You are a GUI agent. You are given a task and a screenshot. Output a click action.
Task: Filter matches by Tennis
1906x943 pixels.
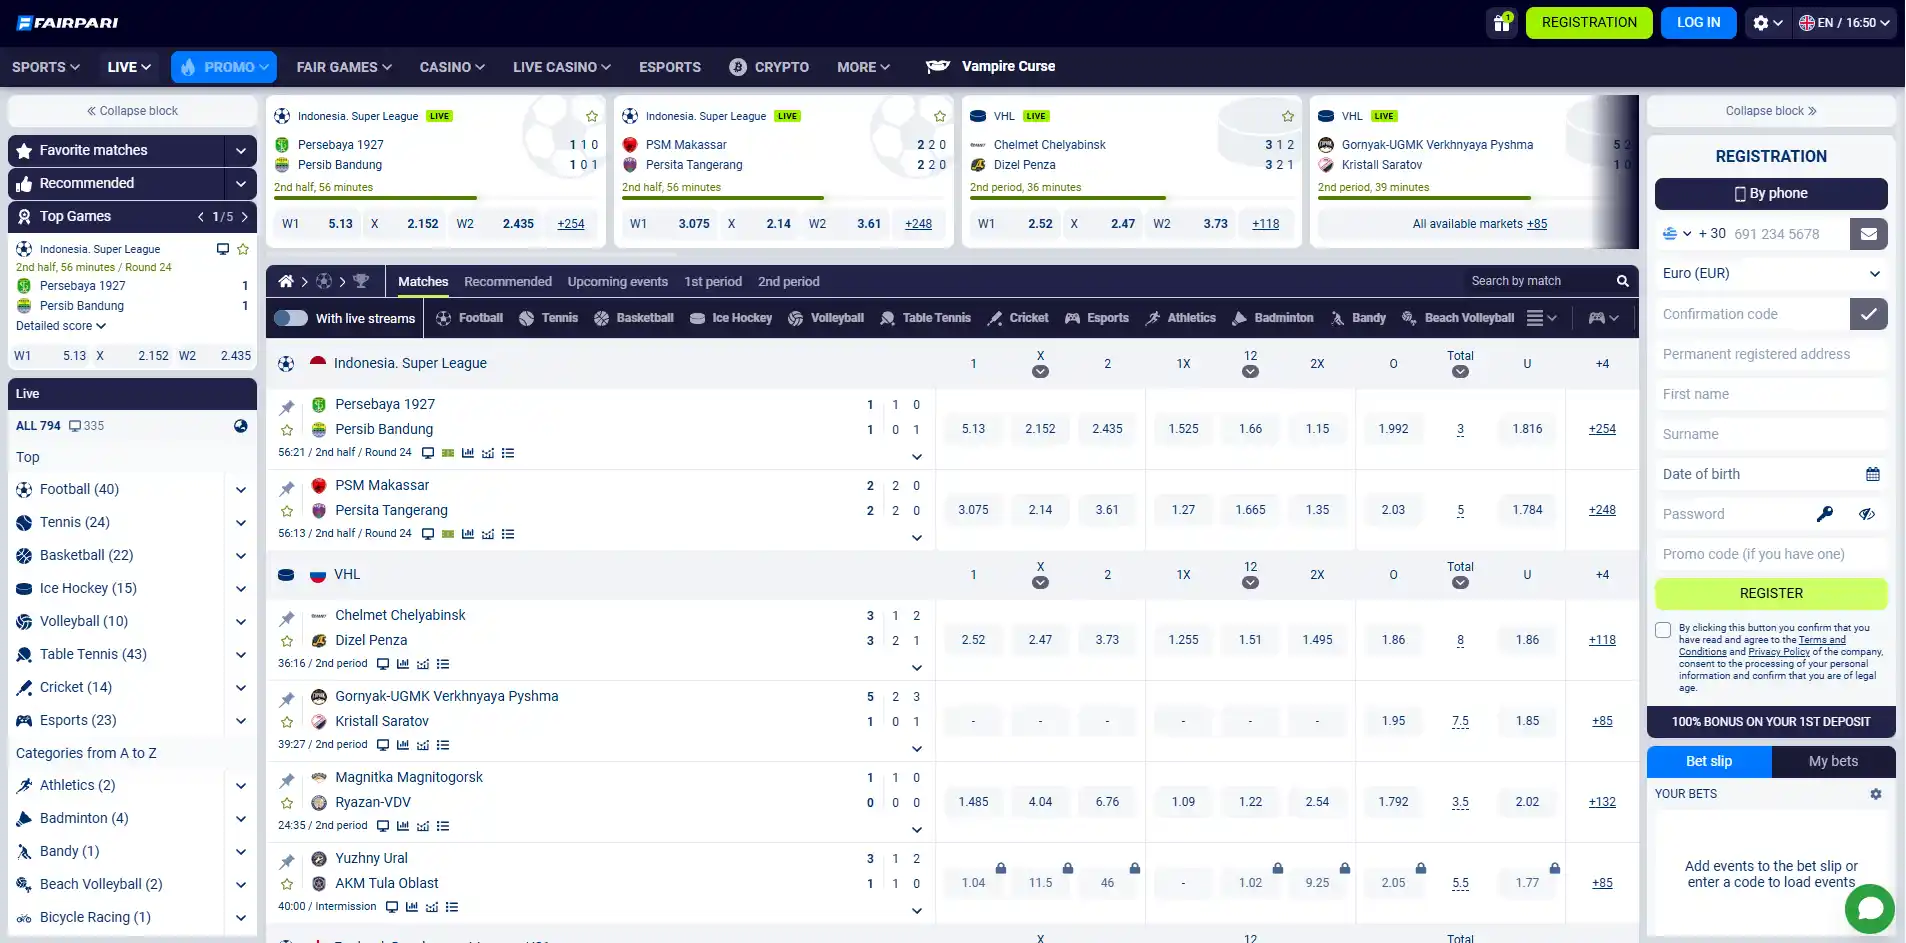(549, 318)
